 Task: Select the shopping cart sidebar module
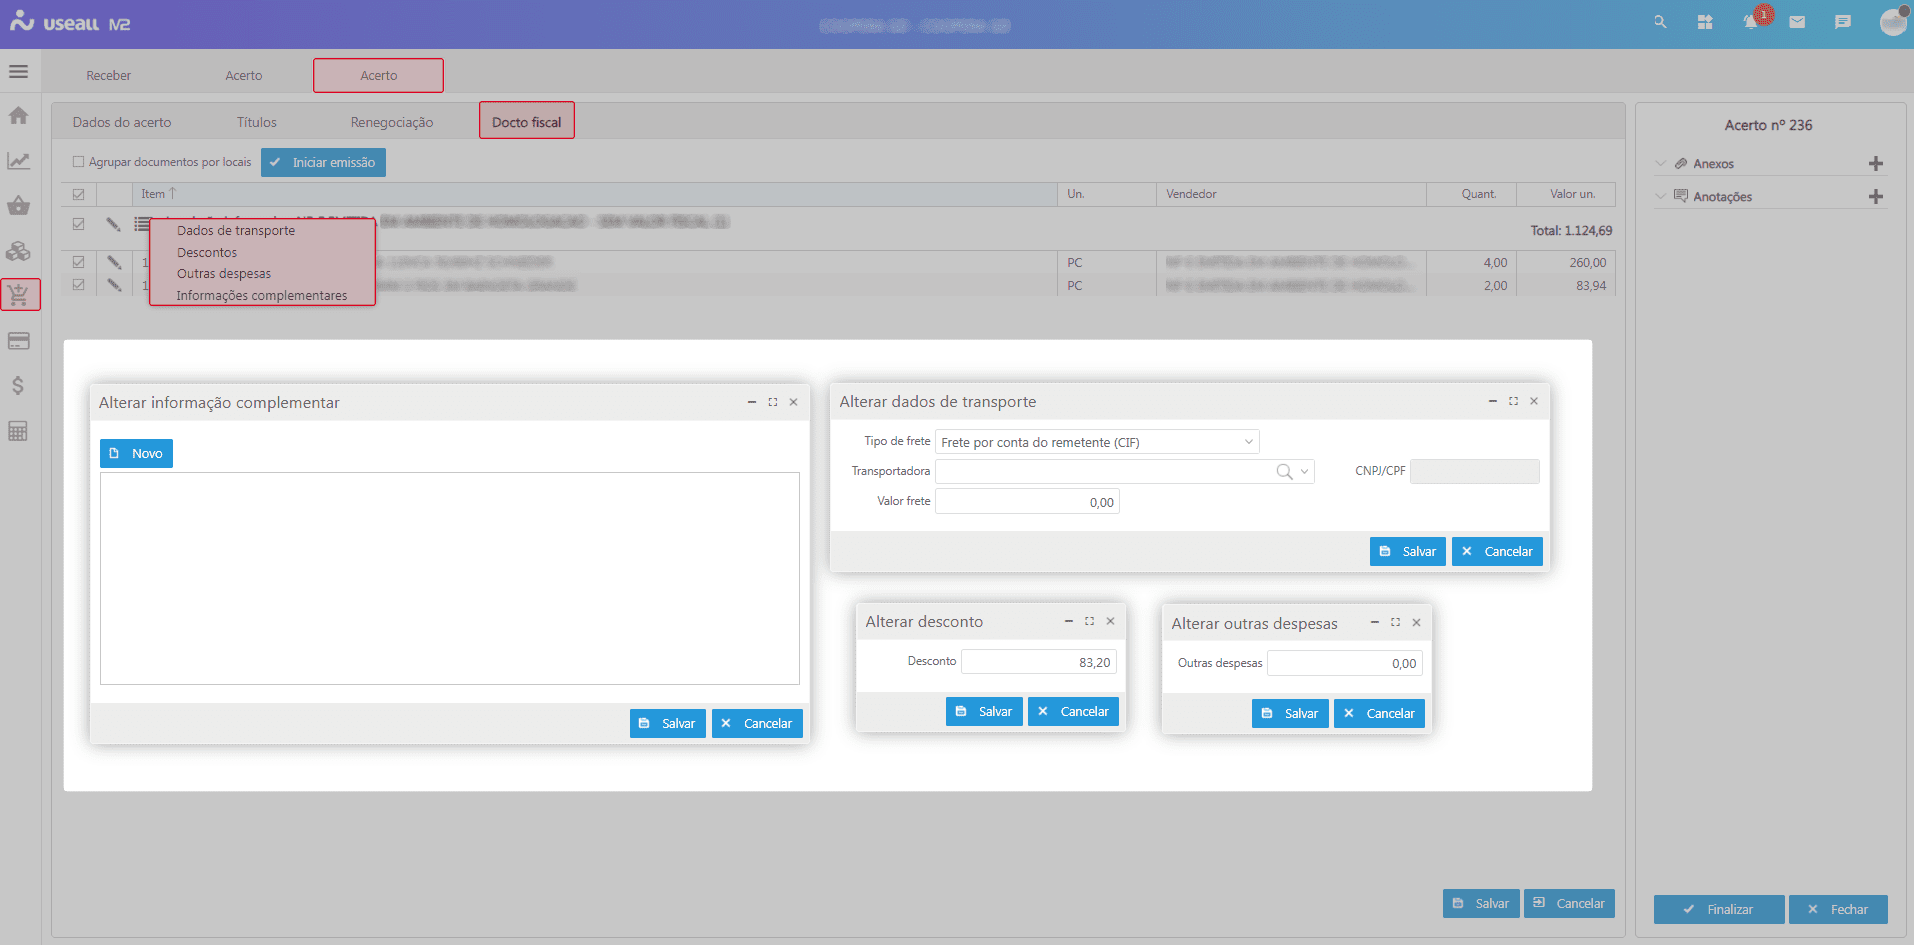(20, 294)
